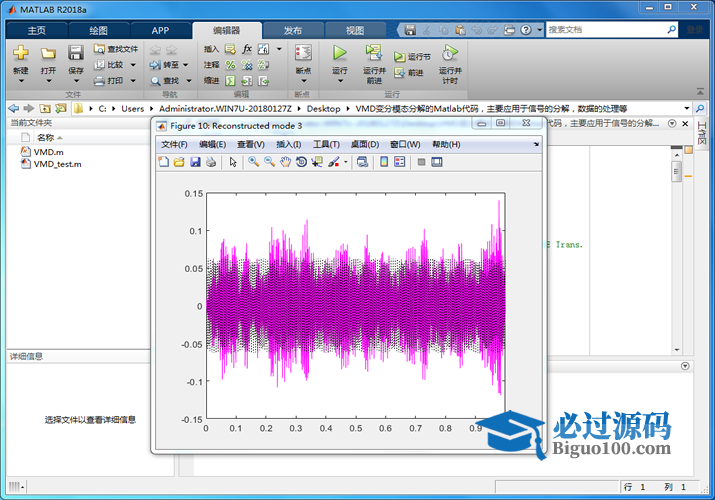Expand the address bar path dropdown
This screenshot has width=715, height=500.
[686, 108]
